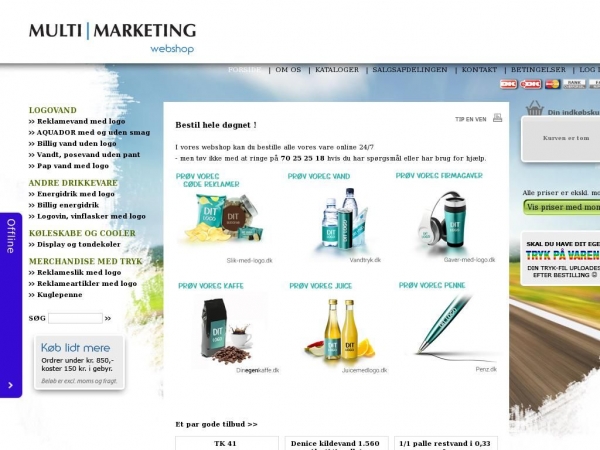Click the Multi Marketing webshop logo
600x450 pixels.
point(112,36)
